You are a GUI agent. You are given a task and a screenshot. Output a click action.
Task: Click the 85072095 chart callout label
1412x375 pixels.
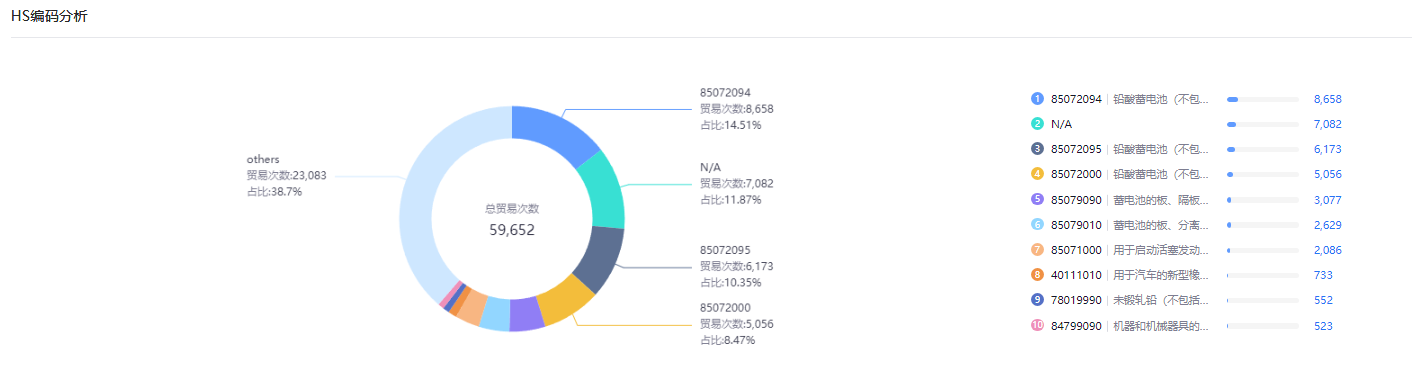coord(725,250)
